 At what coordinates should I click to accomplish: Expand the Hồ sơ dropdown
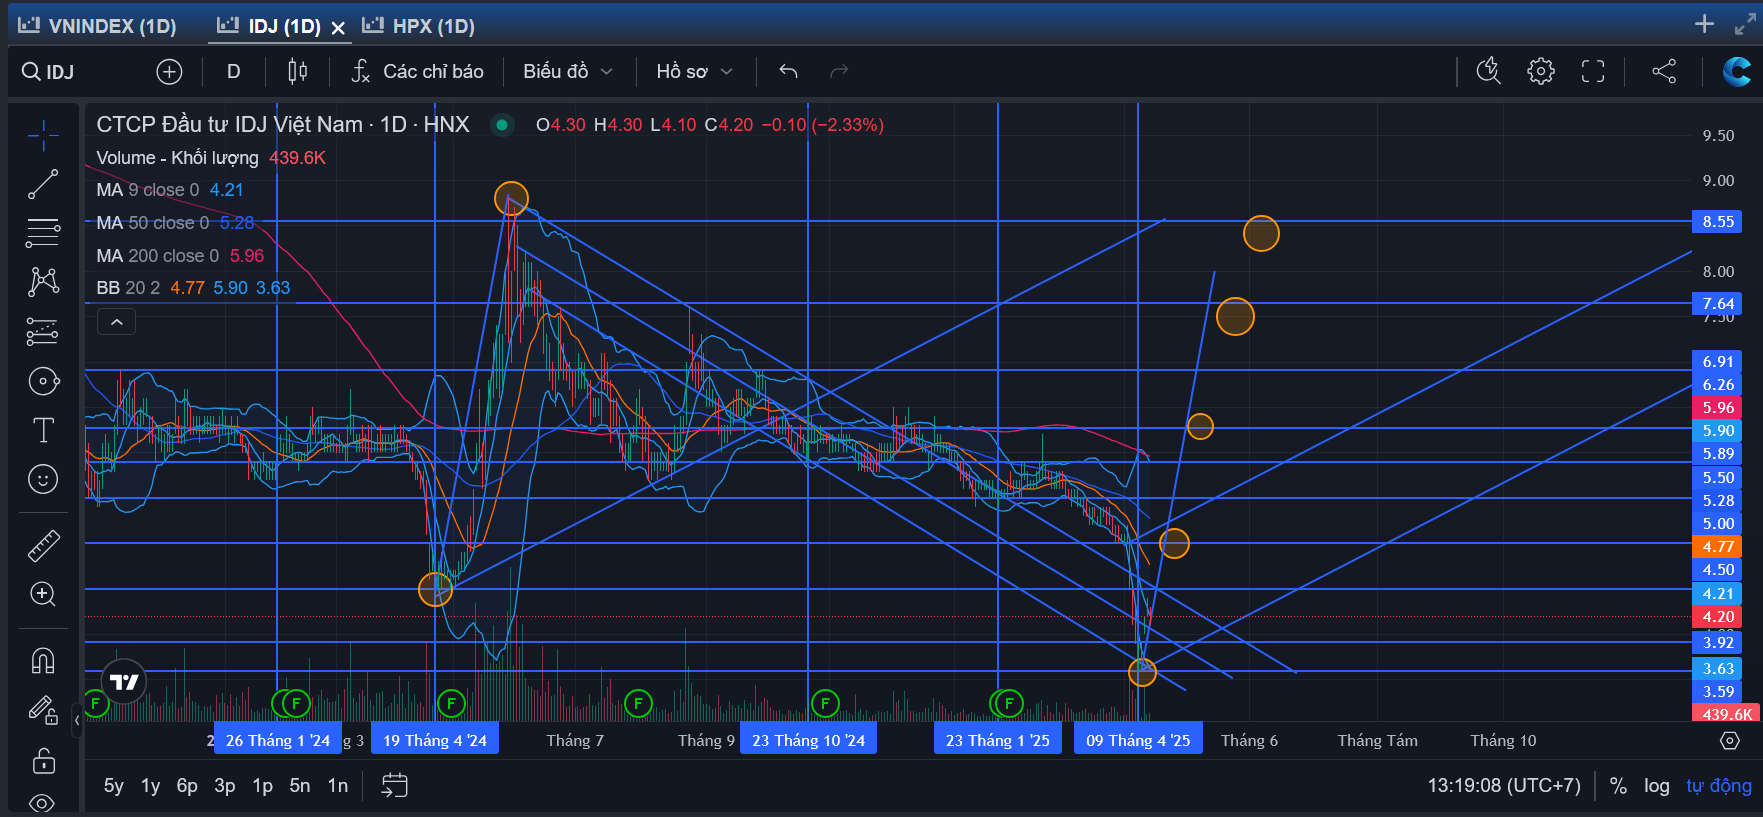tap(694, 71)
